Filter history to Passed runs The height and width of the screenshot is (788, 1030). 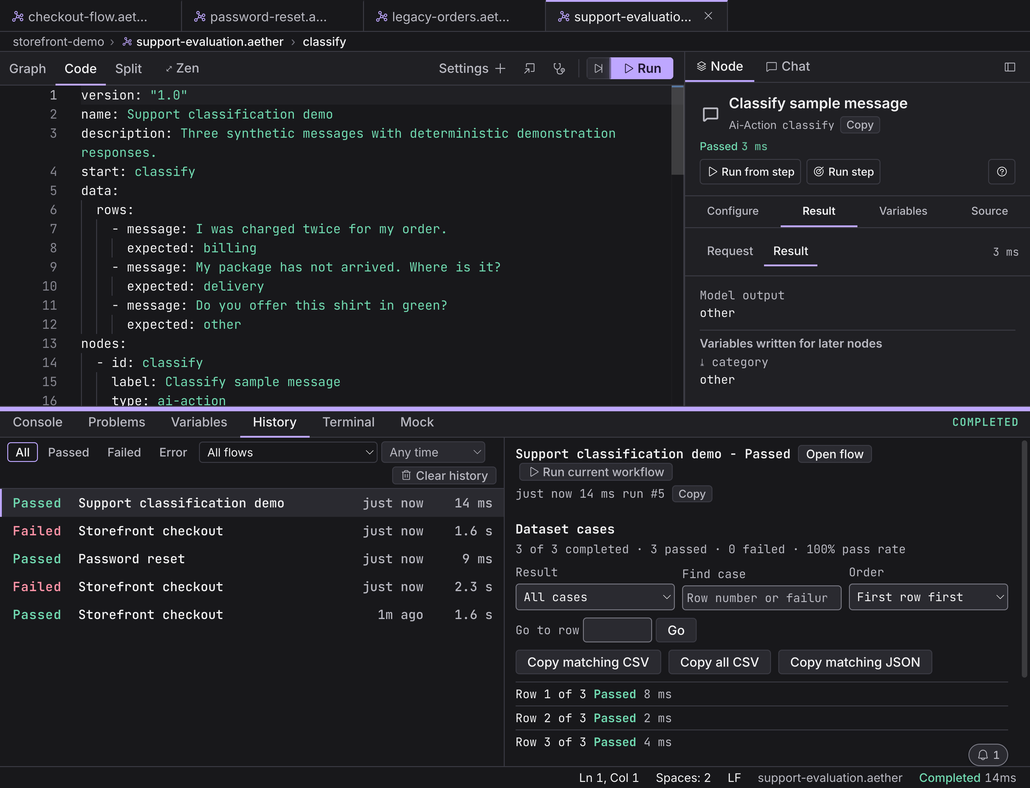68,452
